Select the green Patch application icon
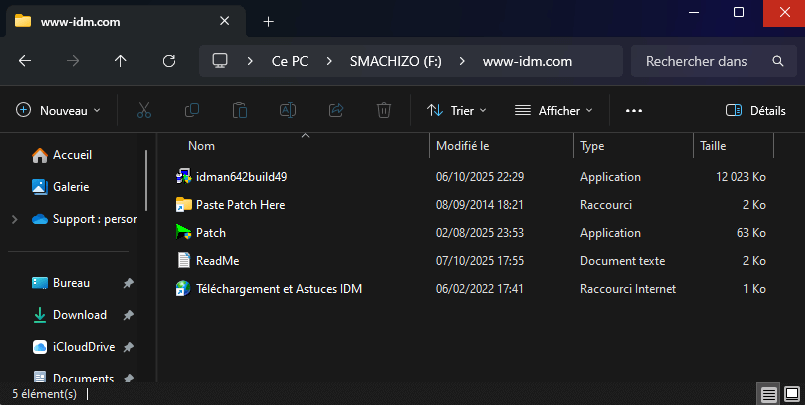This screenshot has height=405, width=805. pos(183,232)
